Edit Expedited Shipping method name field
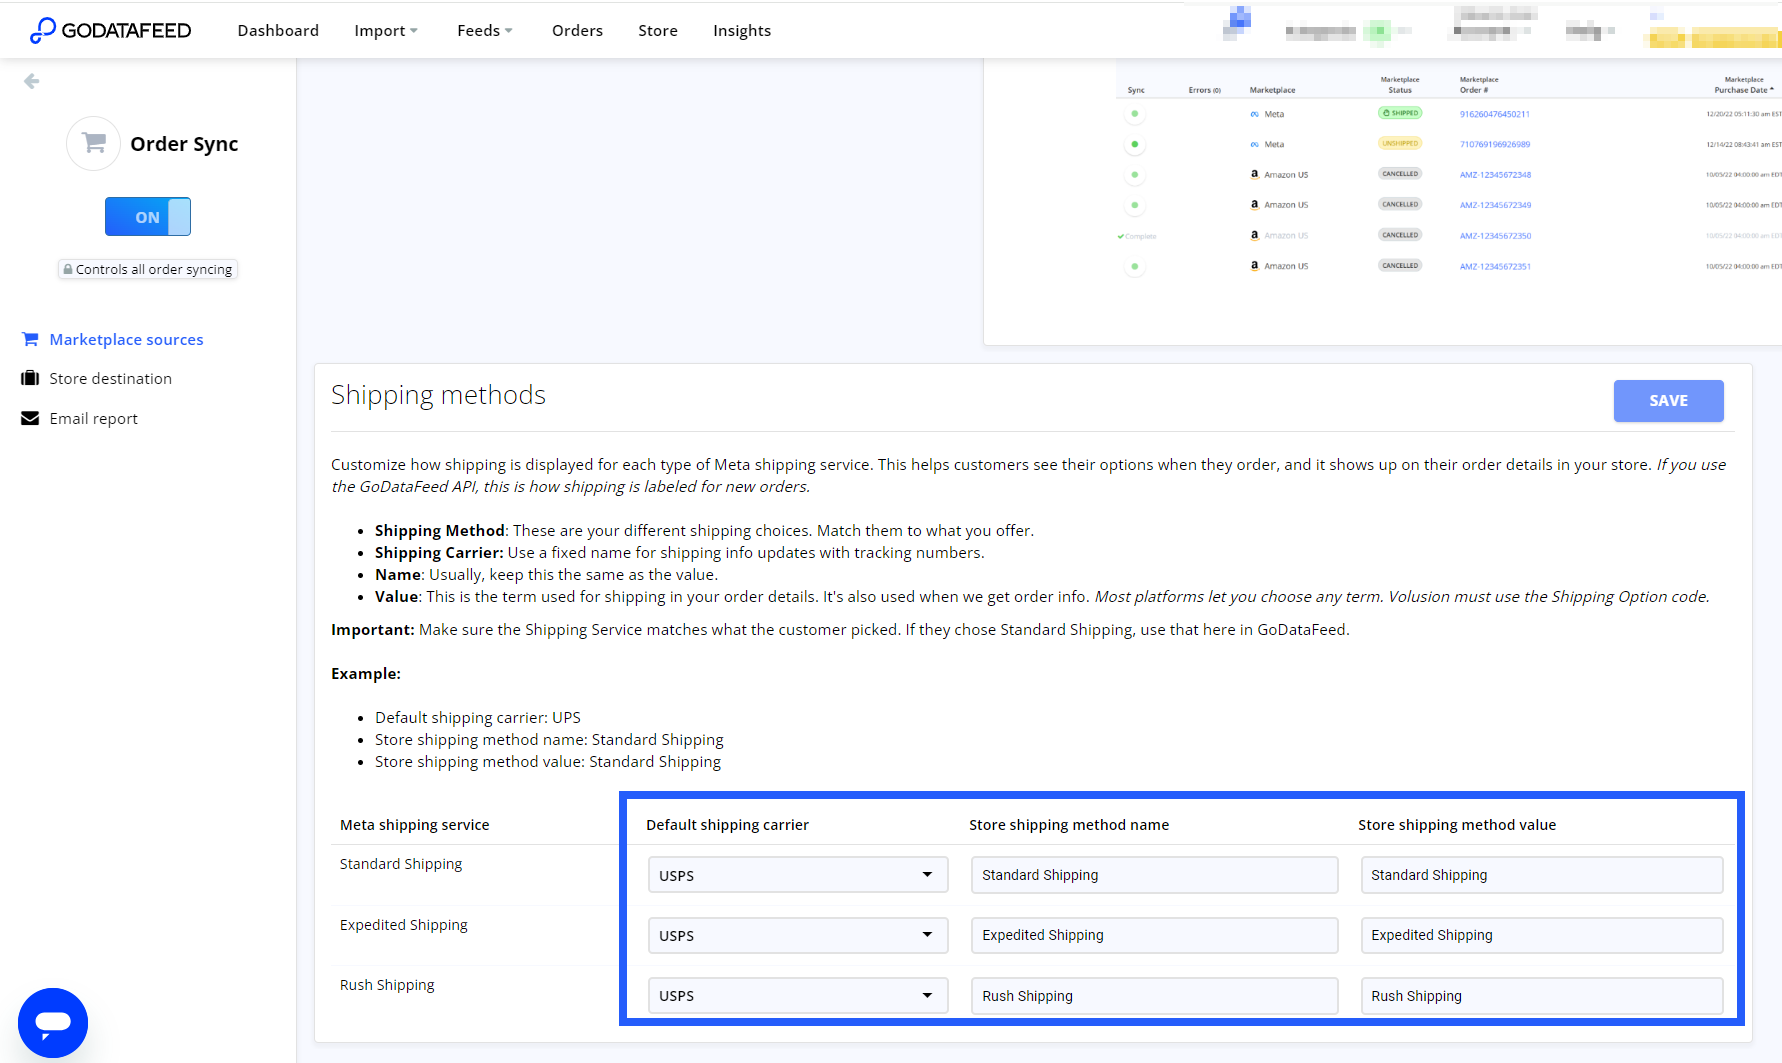The width and height of the screenshot is (1782, 1063). point(1154,935)
